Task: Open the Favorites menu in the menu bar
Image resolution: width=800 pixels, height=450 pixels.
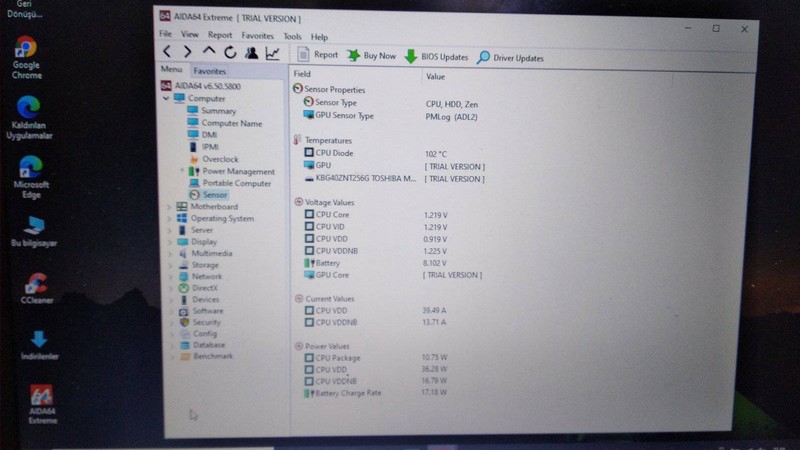Action: tap(258, 36)
